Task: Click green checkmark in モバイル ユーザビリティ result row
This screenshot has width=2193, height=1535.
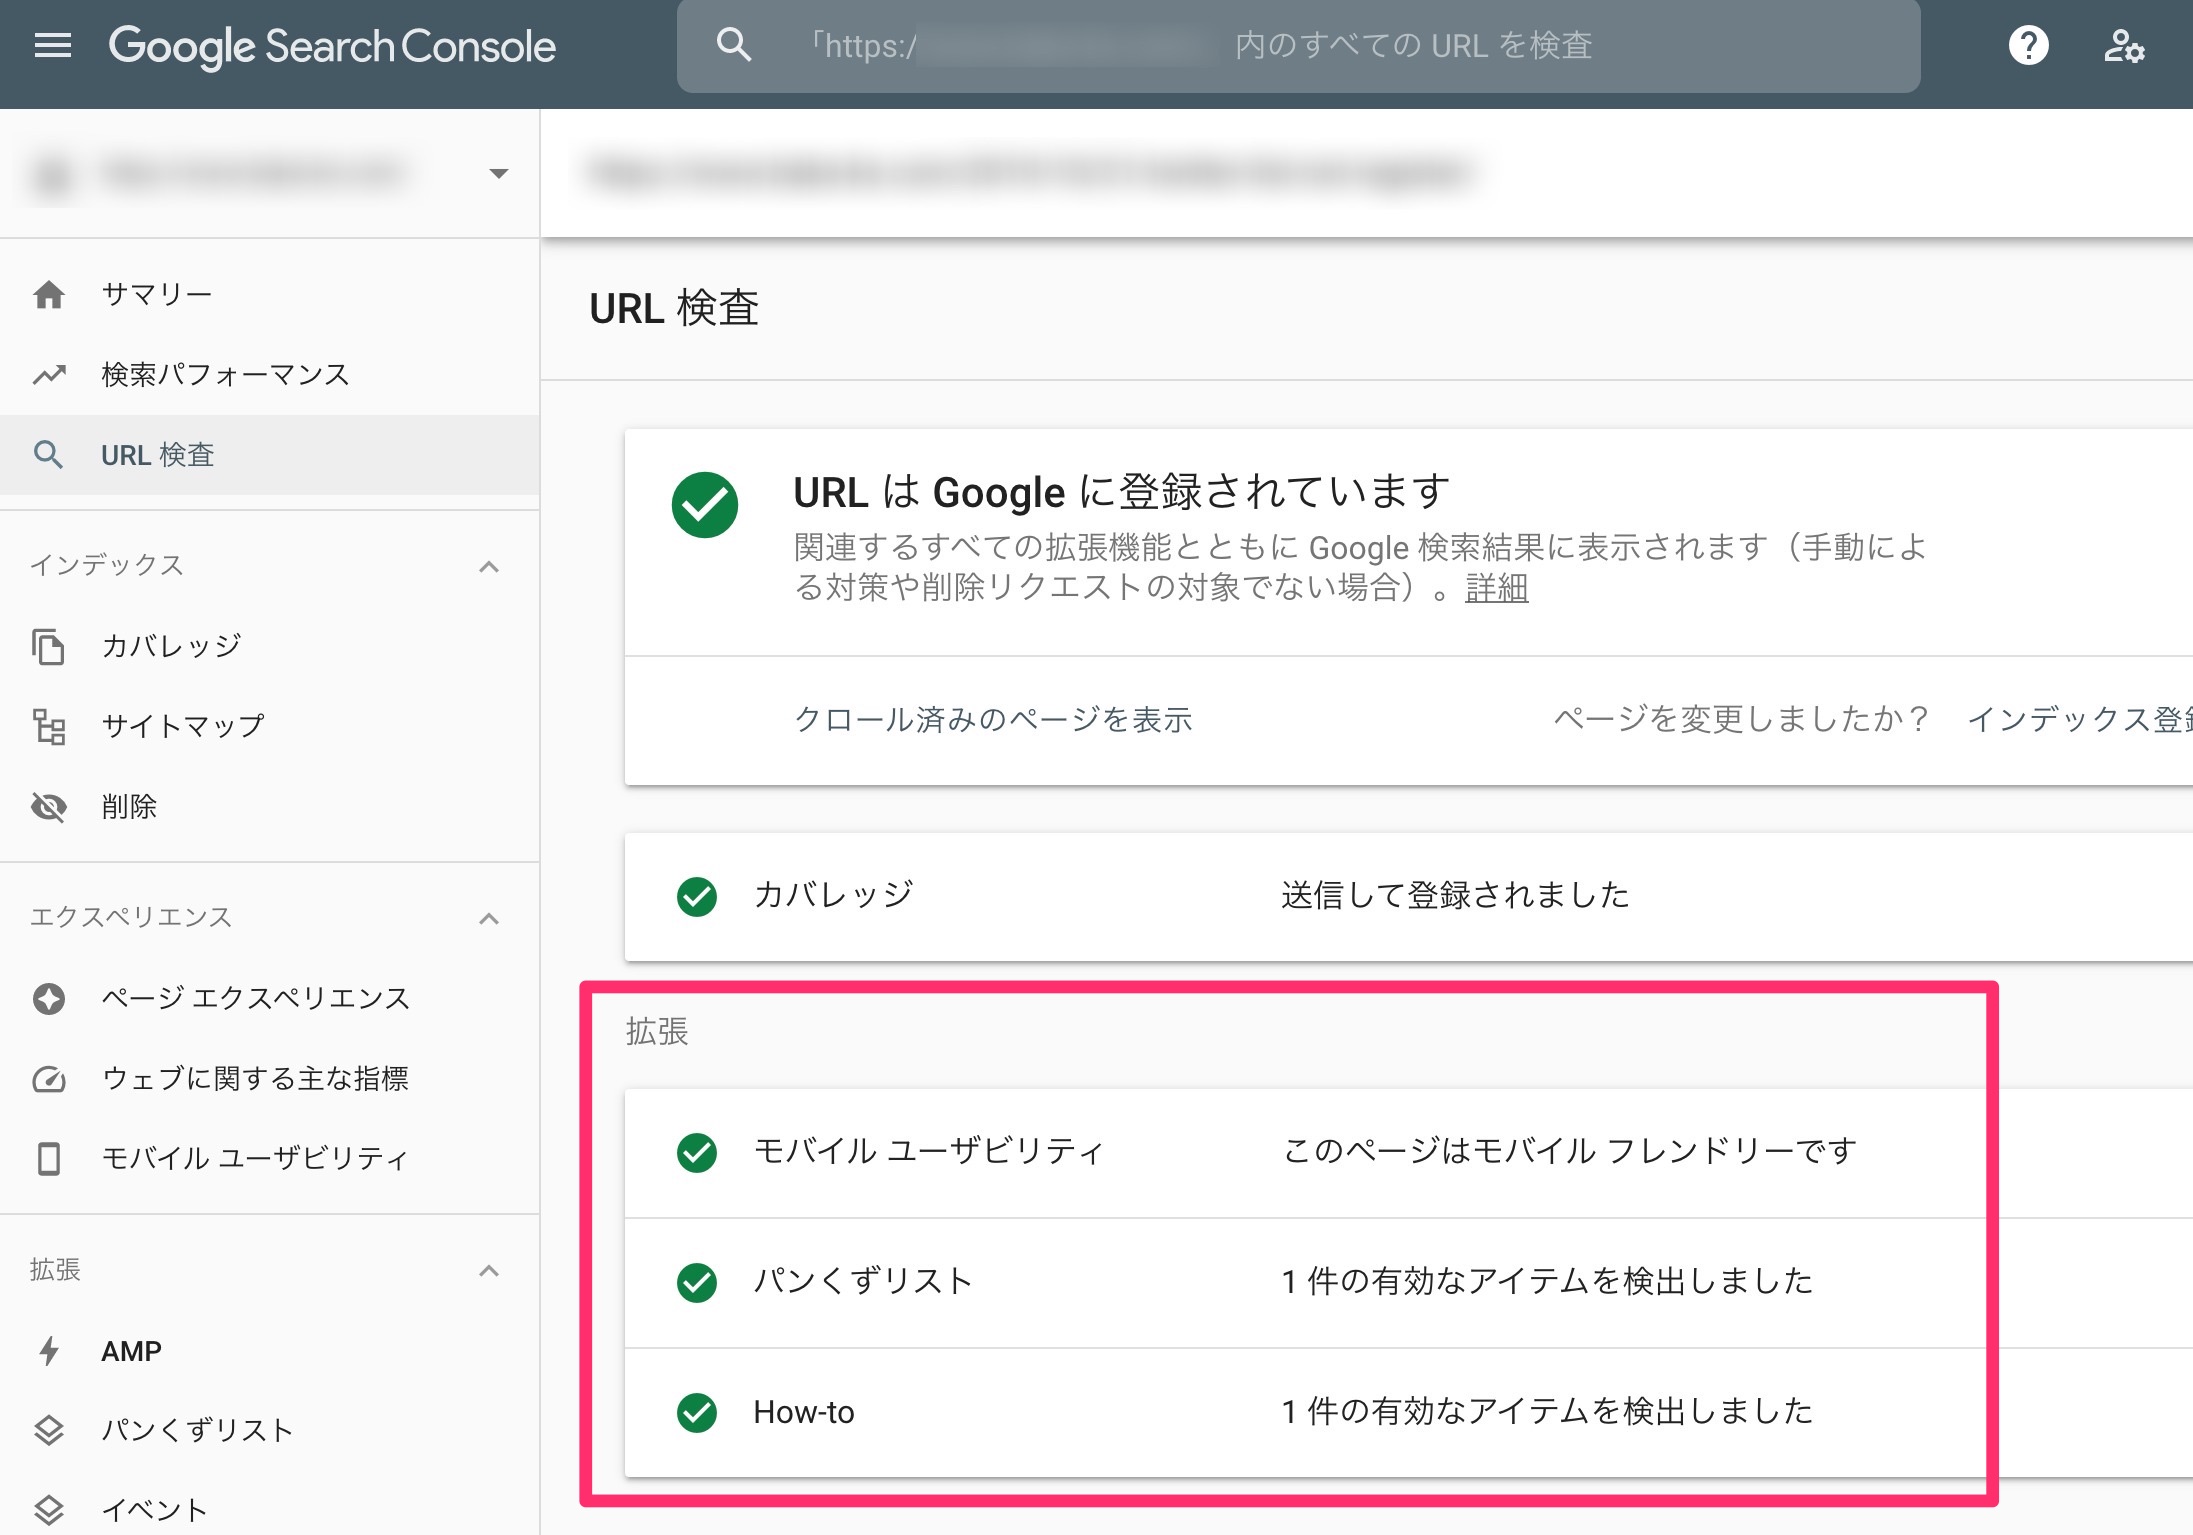Action: 697,1152
